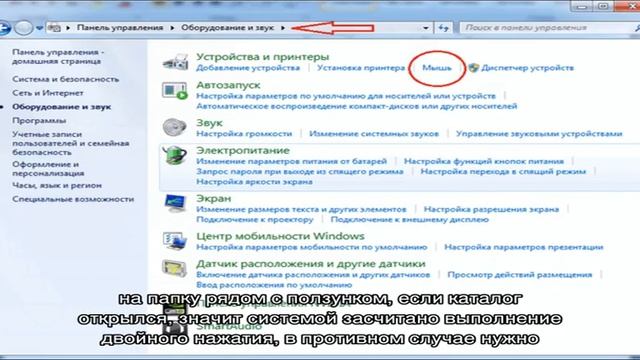
Task: Click Настройка яркости экрана link
Action: [x=254, y=182]
